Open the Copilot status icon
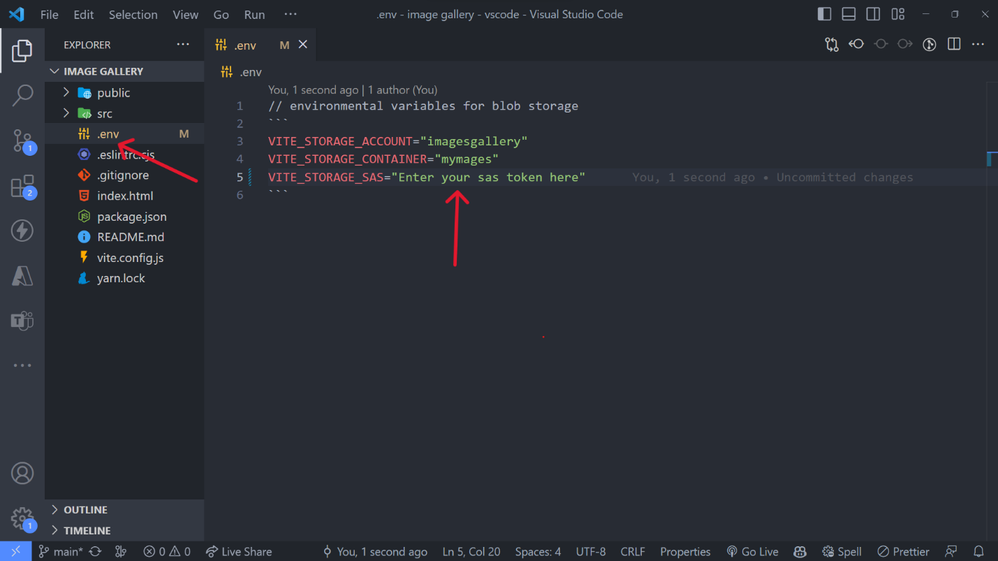Image resolution: width=998 pixels, height=561 pixels. click(800, 551)
